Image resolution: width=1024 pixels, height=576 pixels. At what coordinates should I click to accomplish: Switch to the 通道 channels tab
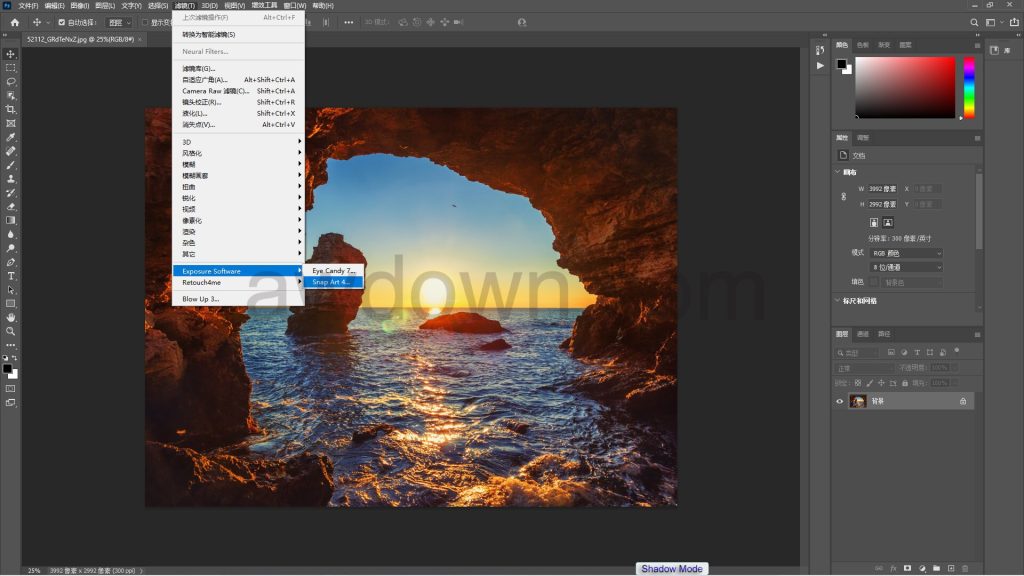[x=864, y=334]
